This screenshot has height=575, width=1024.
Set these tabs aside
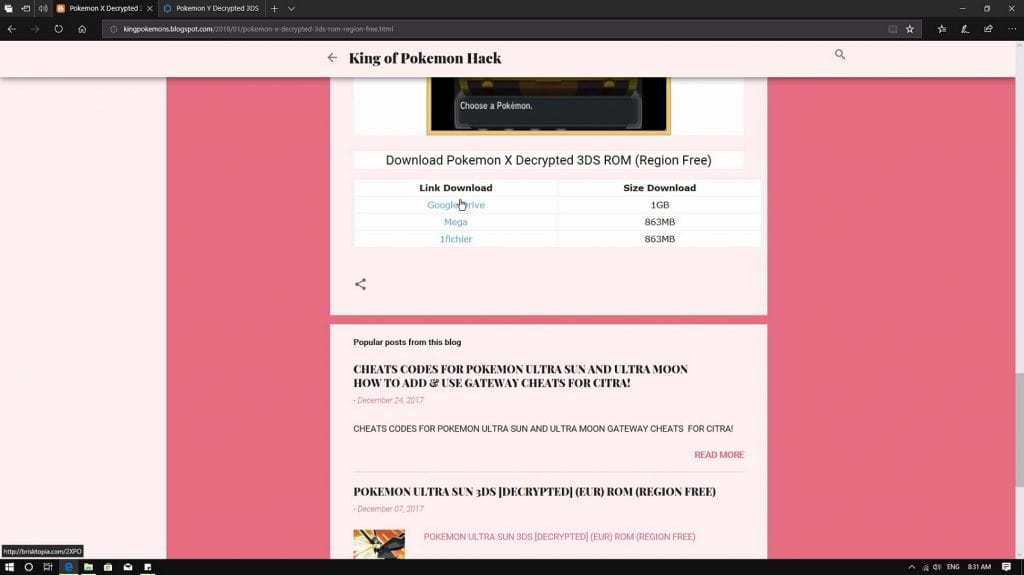click(x=25, y=8)
